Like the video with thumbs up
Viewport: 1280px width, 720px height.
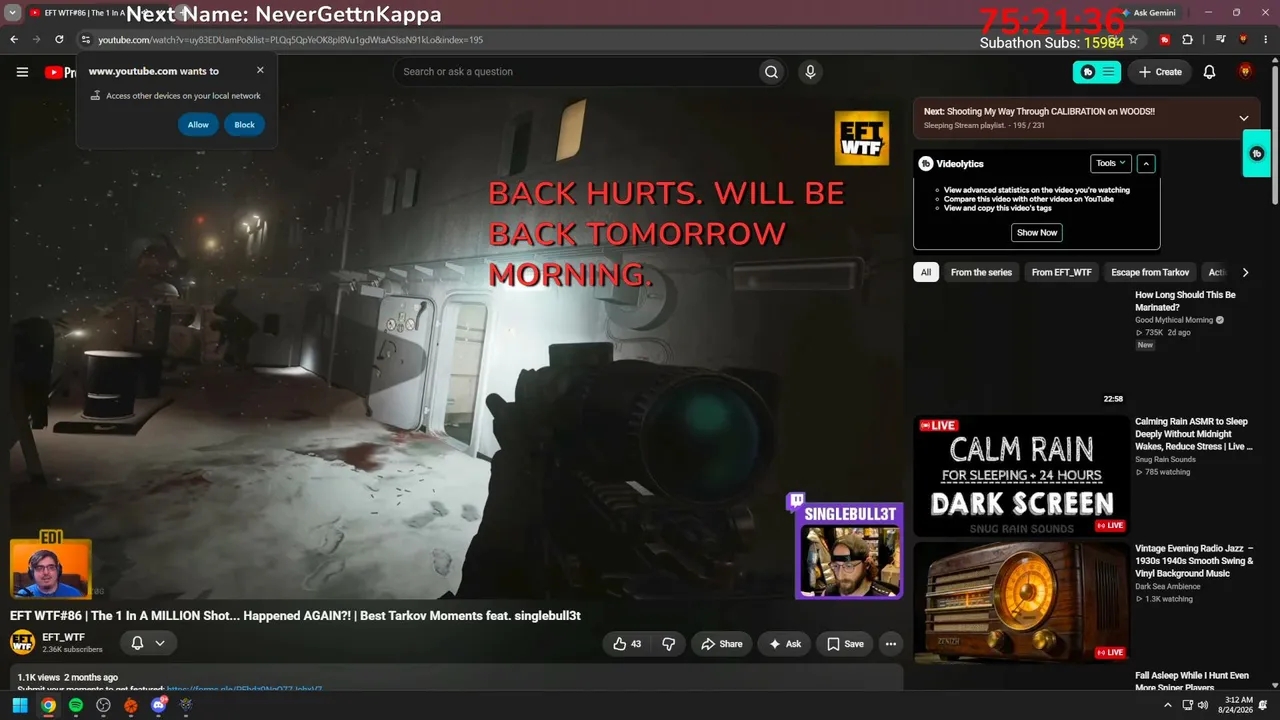pyautogui.click(x=628, y=644)
